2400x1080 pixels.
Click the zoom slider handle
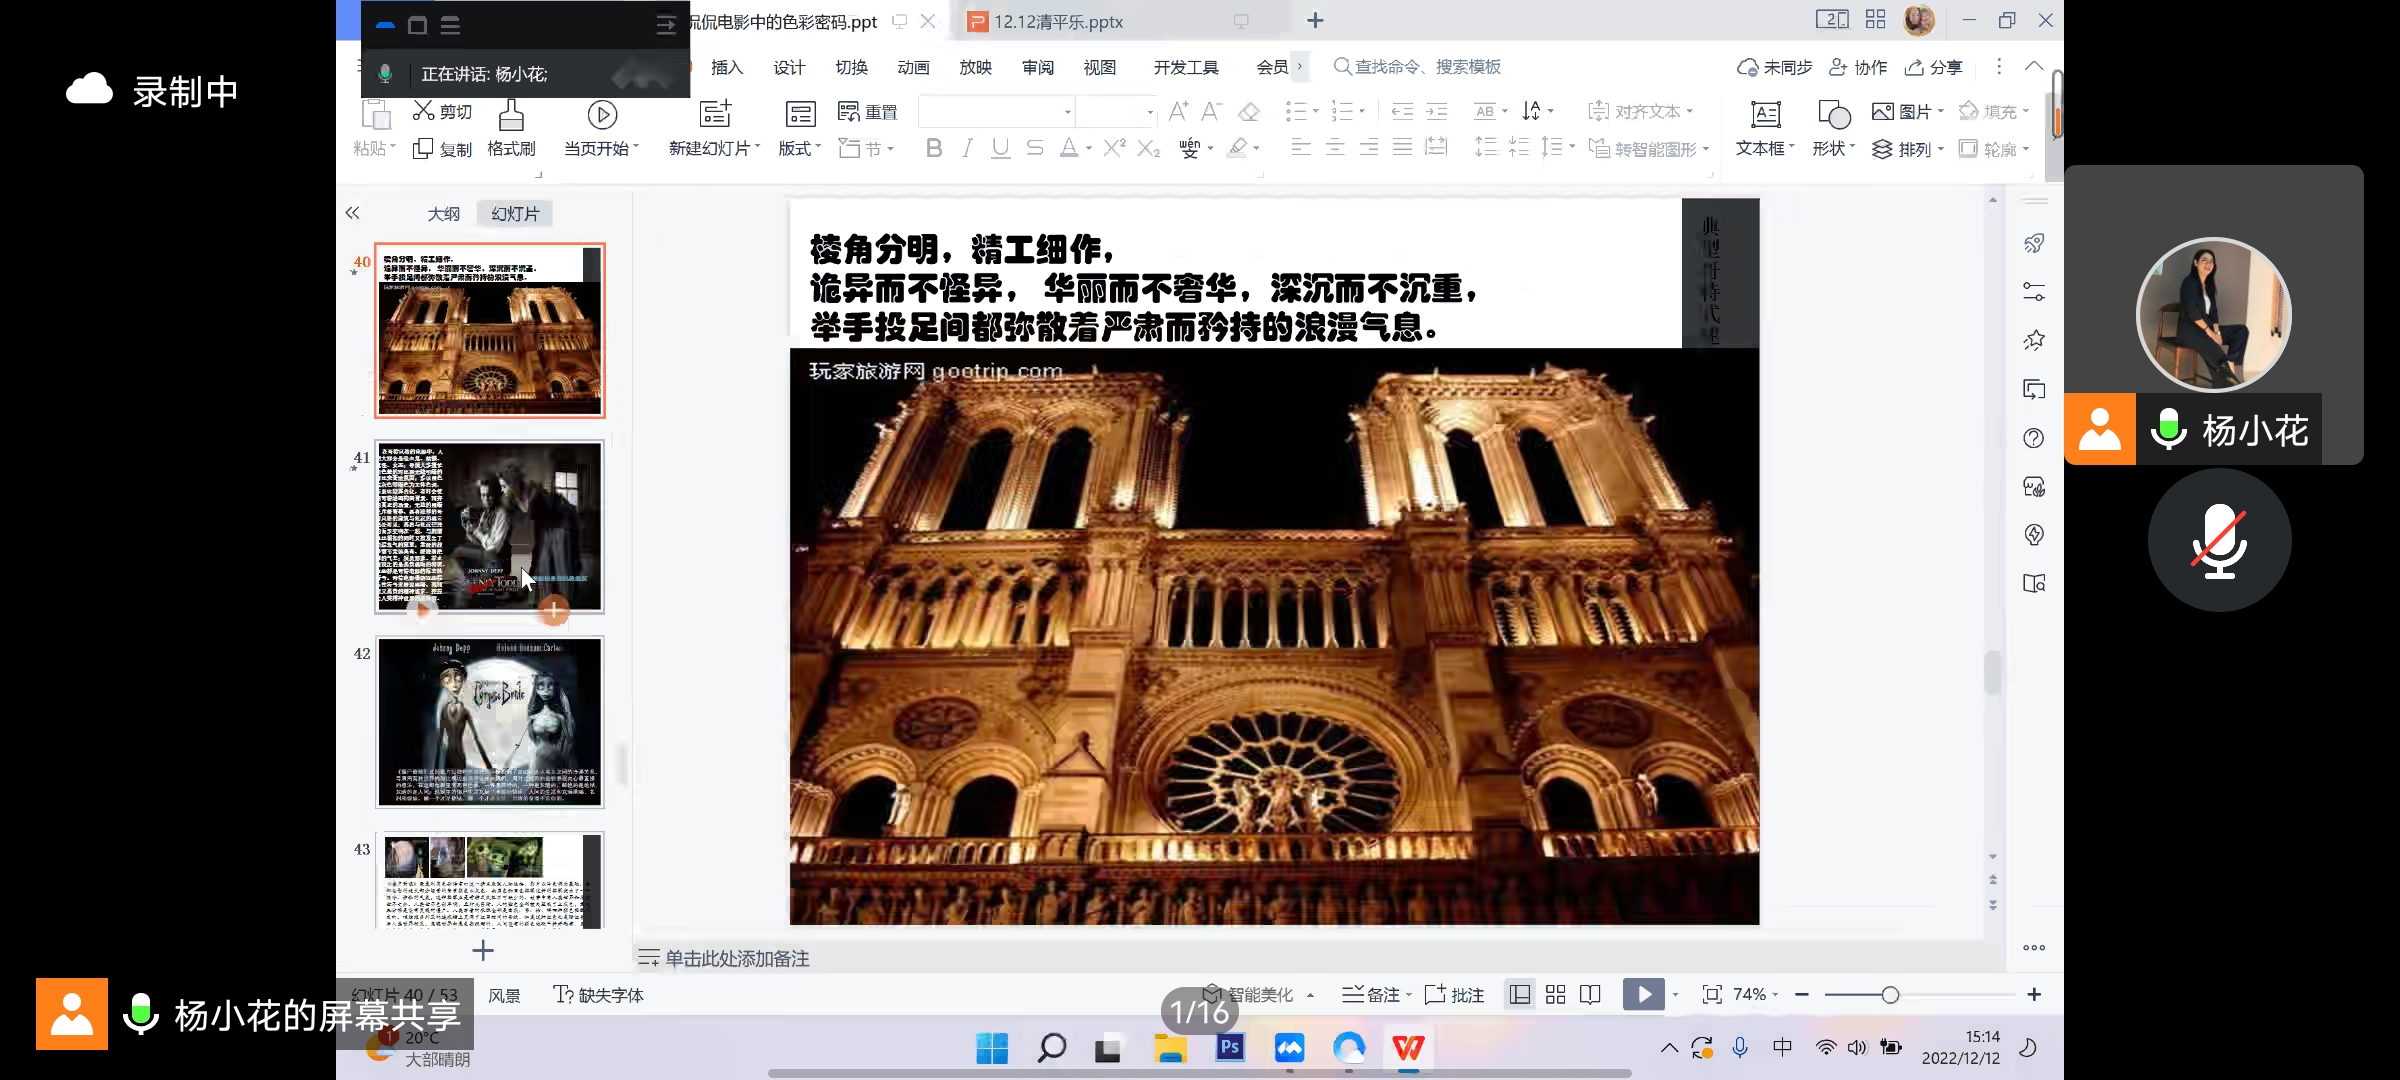coord(1890,994)
